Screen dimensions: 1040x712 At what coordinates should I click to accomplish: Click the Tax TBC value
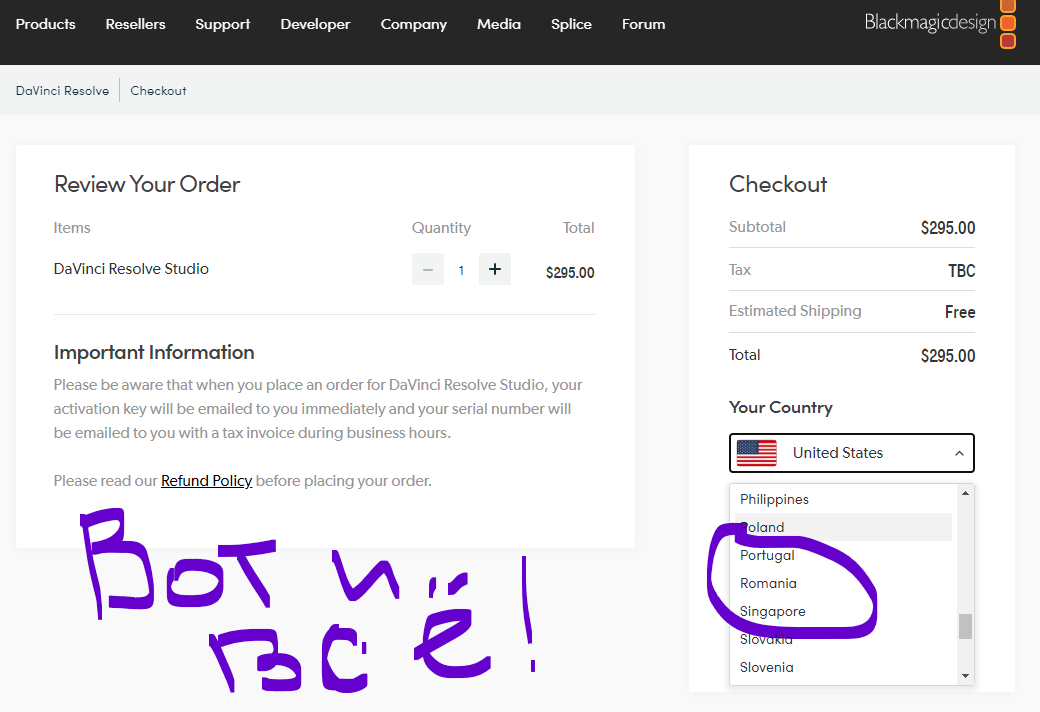(x=962, y=271)
